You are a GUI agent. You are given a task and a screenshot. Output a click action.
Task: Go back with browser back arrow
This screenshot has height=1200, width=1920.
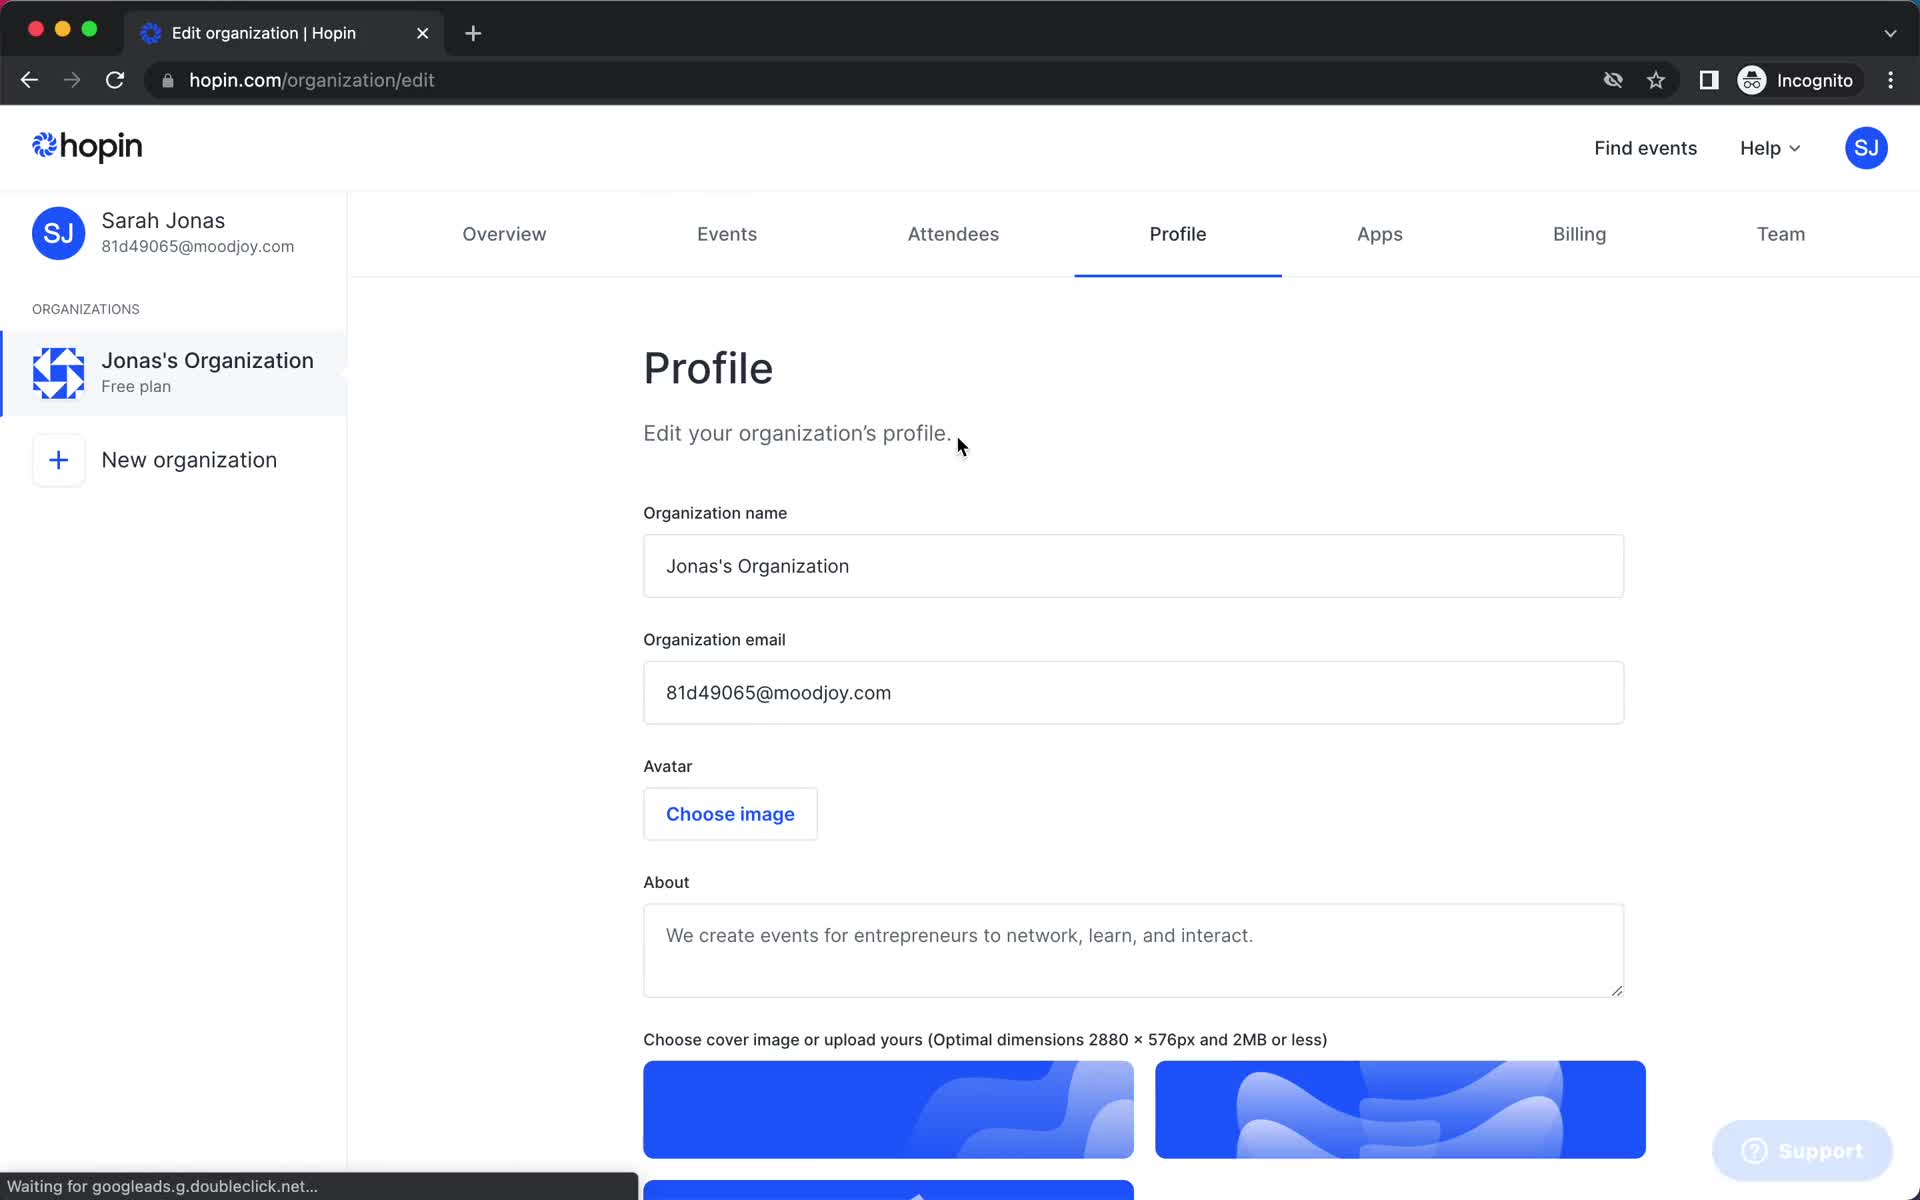[x=29, y=80]
